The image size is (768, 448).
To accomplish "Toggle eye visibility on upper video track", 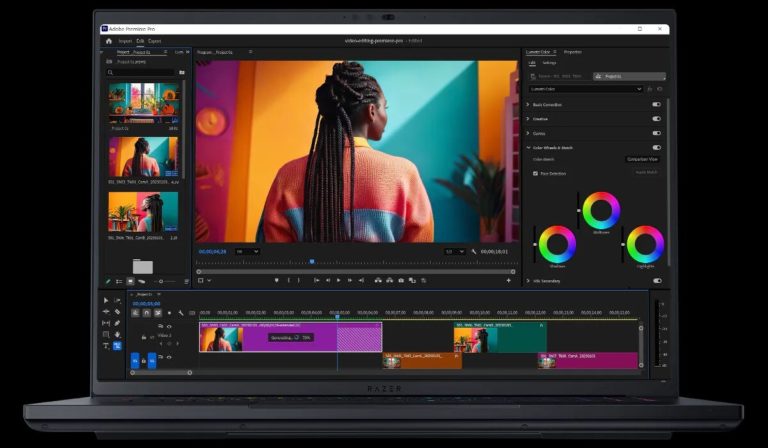I will 169,327.
